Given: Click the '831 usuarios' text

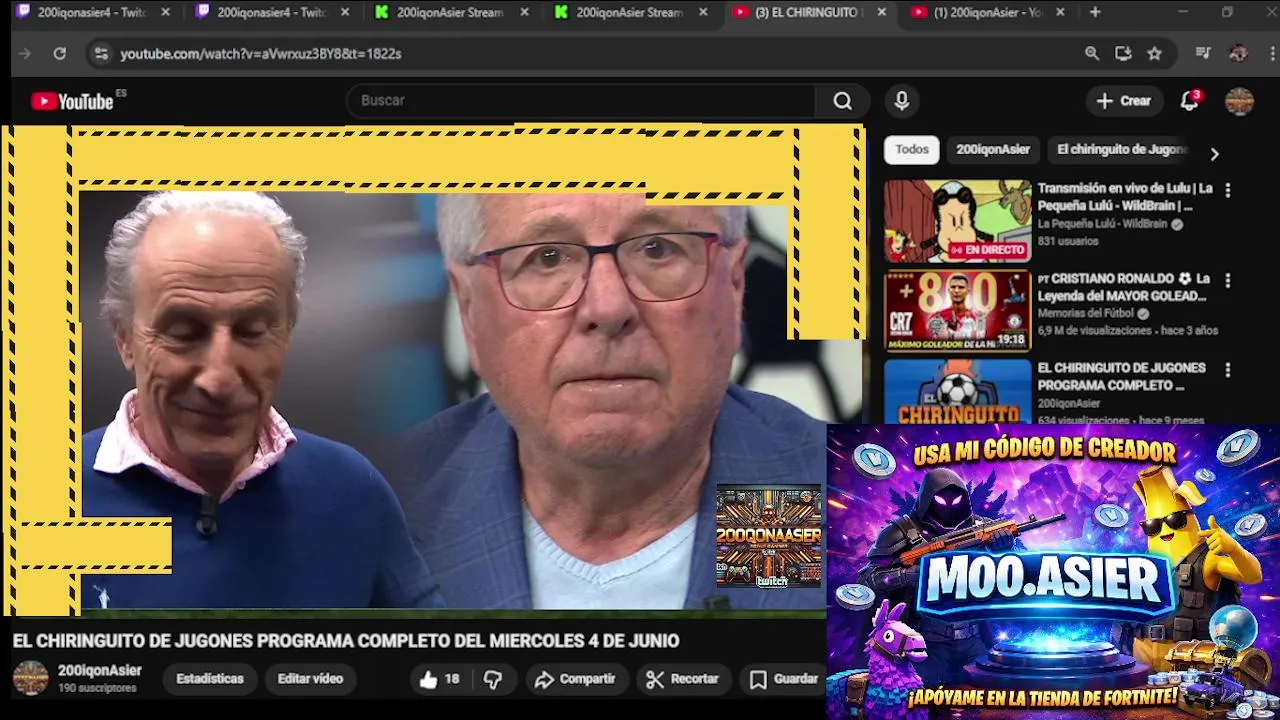Looking at the screenshot, I should click(x=1067, y=241).
